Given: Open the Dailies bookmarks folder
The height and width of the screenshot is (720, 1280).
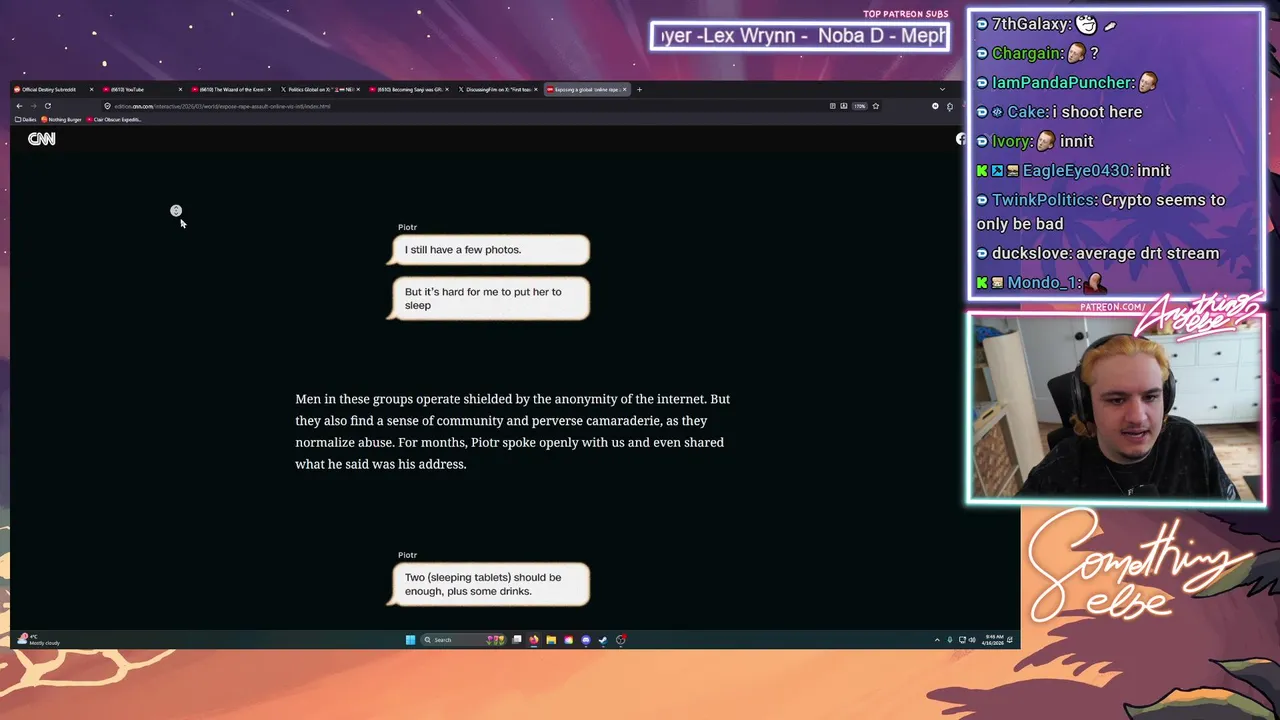Looking at the screenshot, I should [x=26, y=120].
